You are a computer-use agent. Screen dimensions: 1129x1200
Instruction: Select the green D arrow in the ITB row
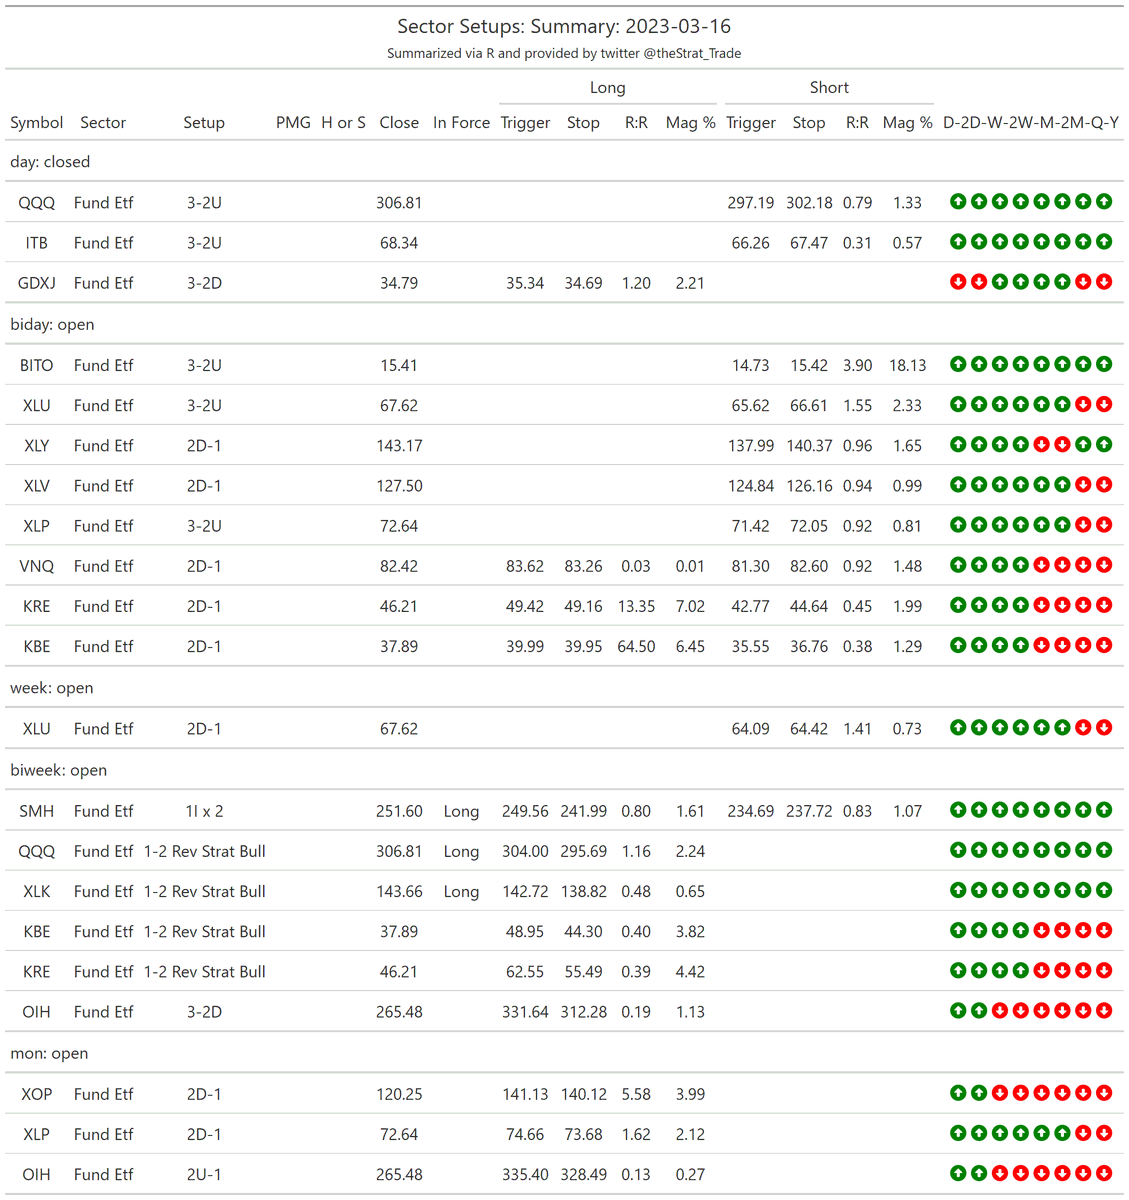(958, 242)
